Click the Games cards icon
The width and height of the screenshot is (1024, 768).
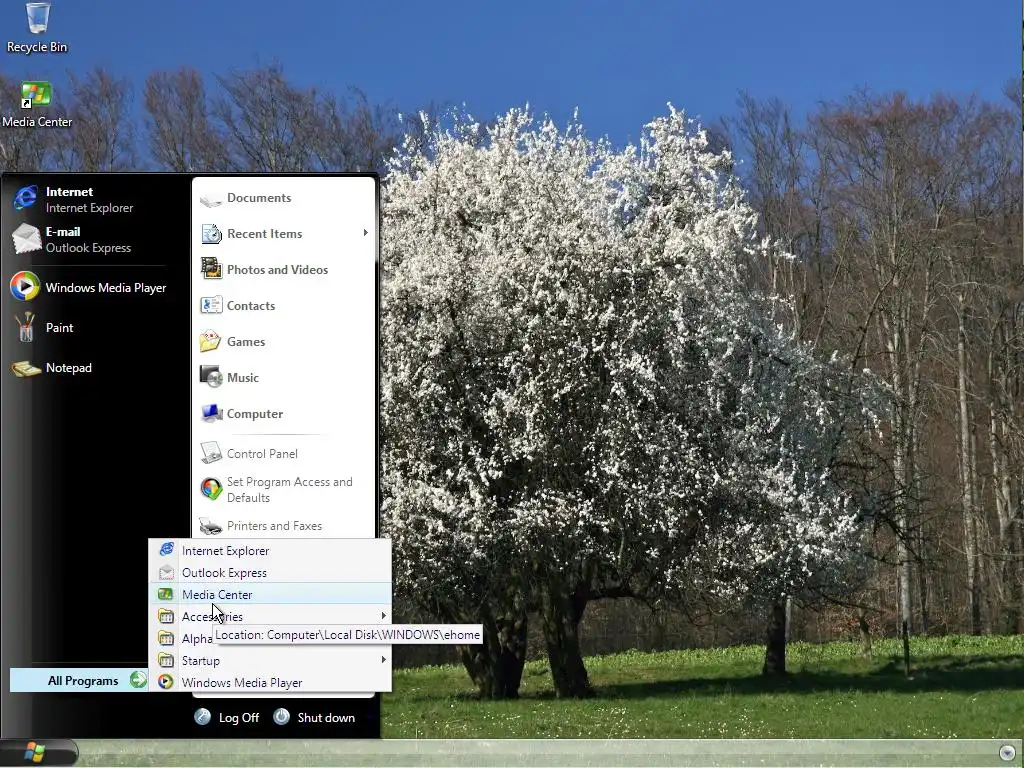click(210, 342)
